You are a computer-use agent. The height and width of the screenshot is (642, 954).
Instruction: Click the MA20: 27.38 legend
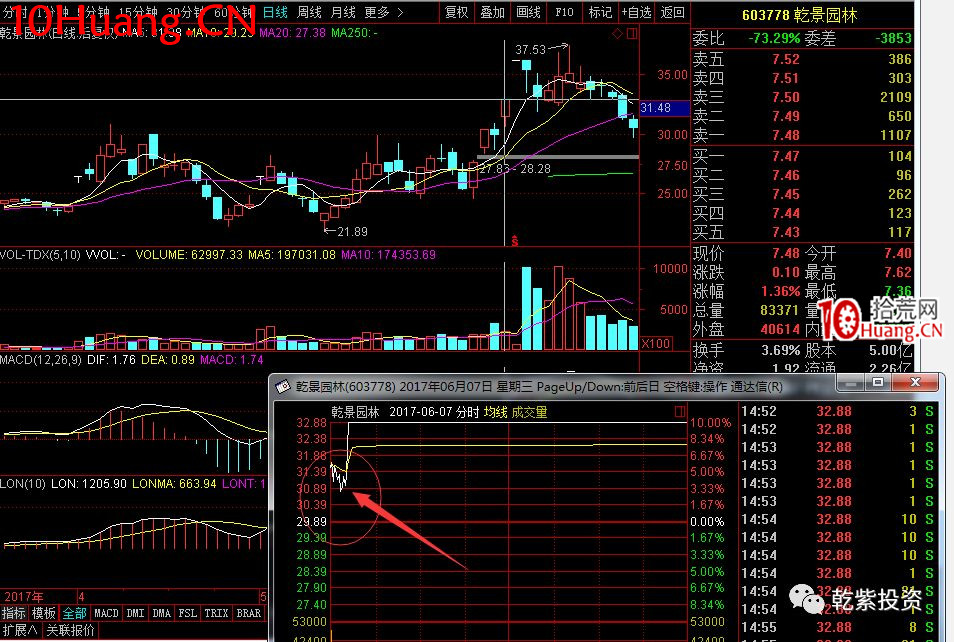pyautogui.click(x=292, y=32)
